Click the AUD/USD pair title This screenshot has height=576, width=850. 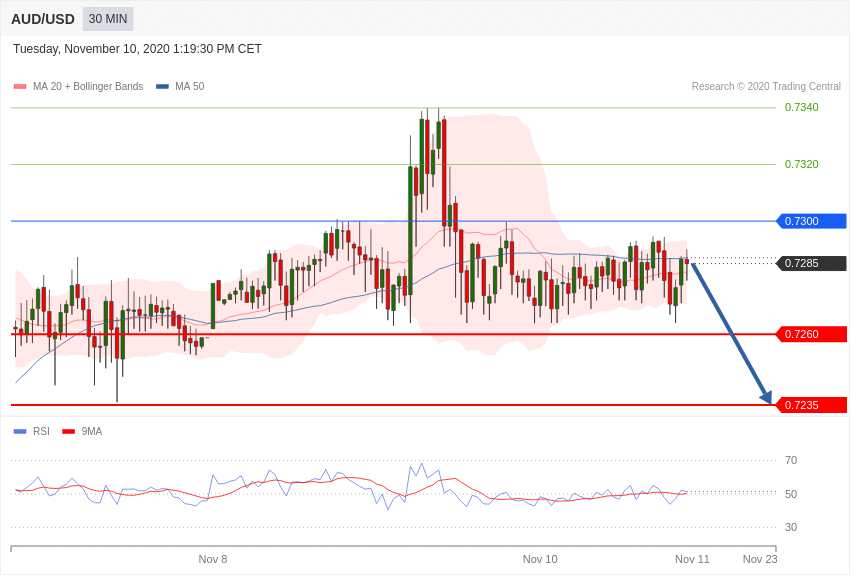pos(43,20)
